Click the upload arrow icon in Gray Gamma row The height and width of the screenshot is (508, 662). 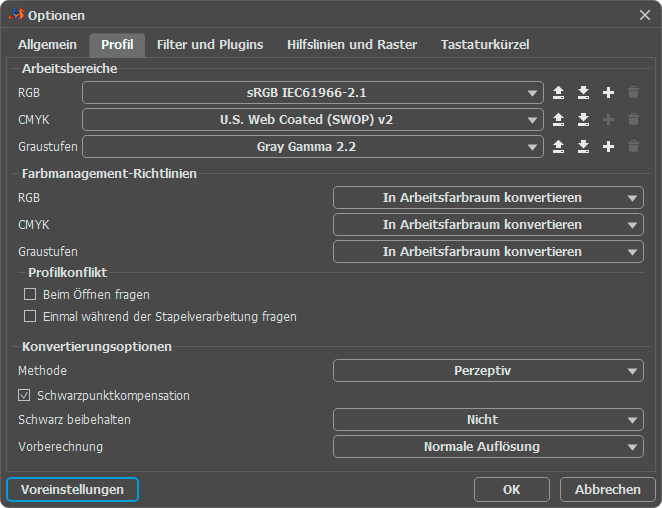[558, 147]
